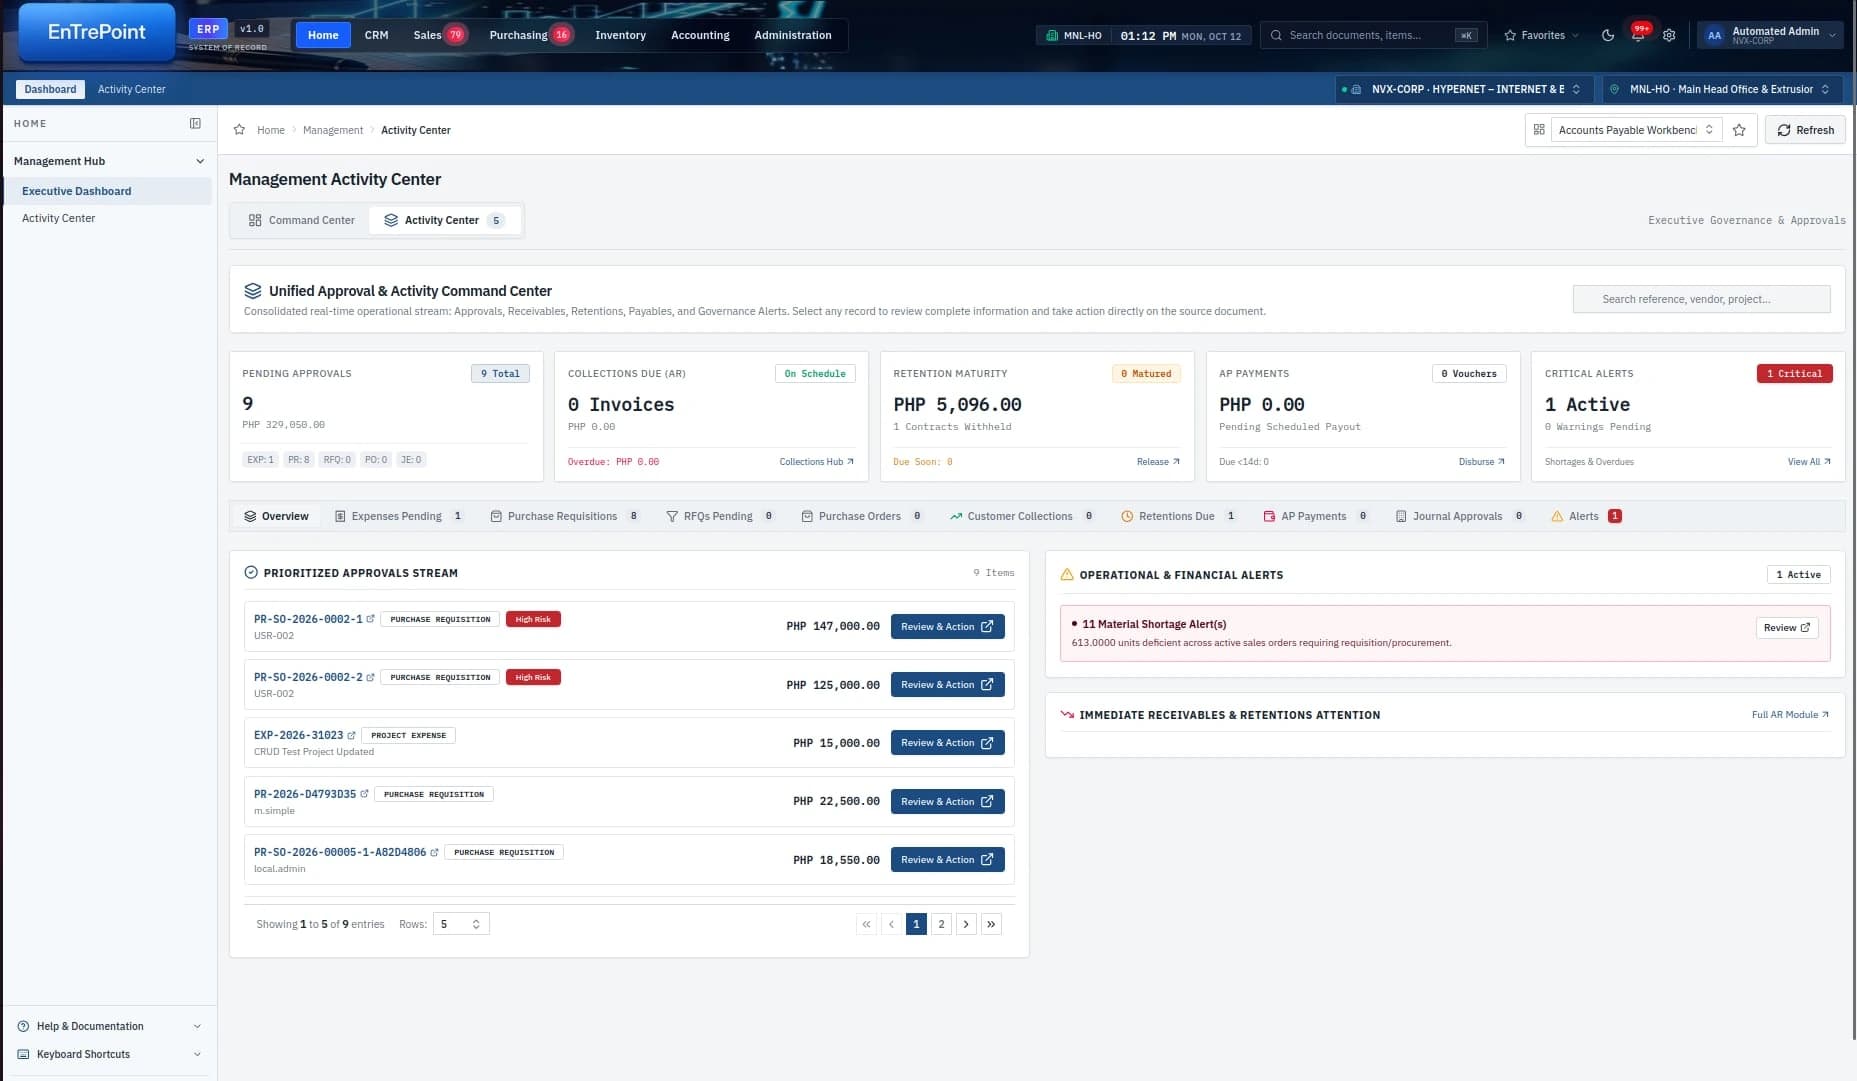The height and width of the screenshot is (1081, 1857).
Task: Expand the Favorites dropdown
Action: click(x=1541, y=35)
